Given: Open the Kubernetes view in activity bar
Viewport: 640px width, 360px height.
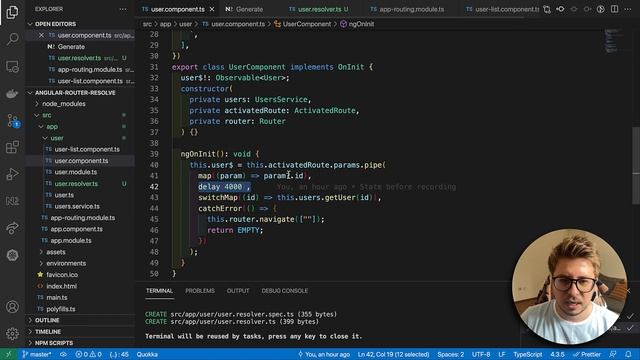Looking at the screenshot, I should (12, 255).
